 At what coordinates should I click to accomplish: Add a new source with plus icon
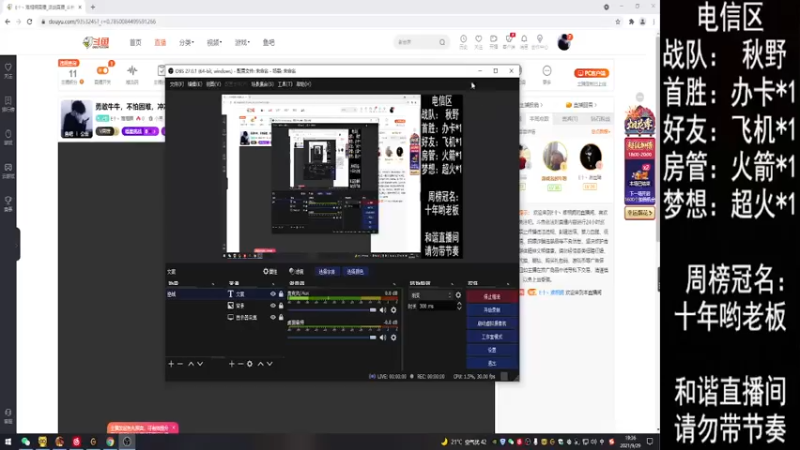[x=232, y=364]
